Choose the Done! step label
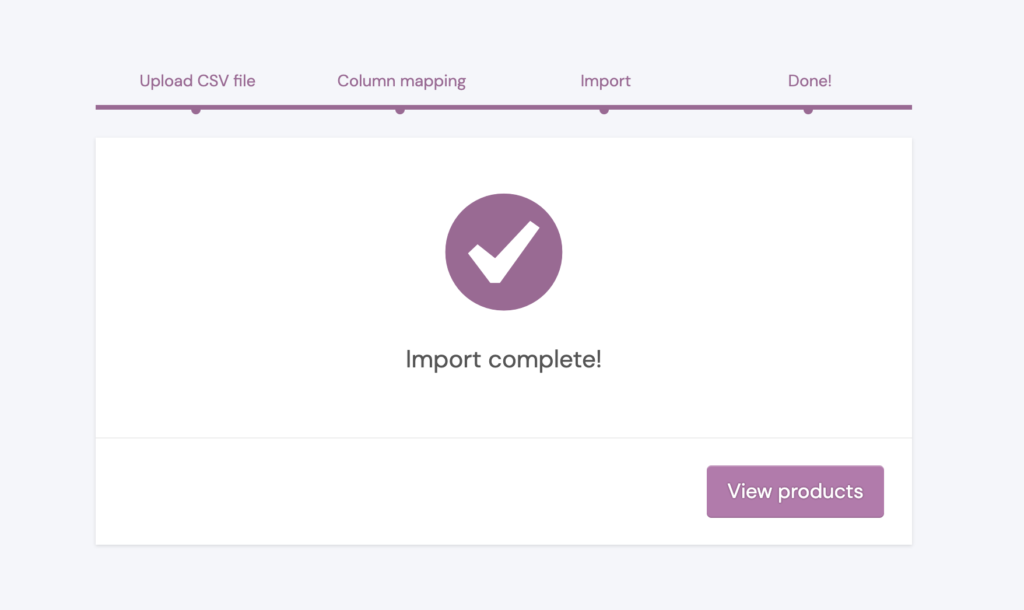Viewport: 1024px width, 610px height. tap(809, 81)
